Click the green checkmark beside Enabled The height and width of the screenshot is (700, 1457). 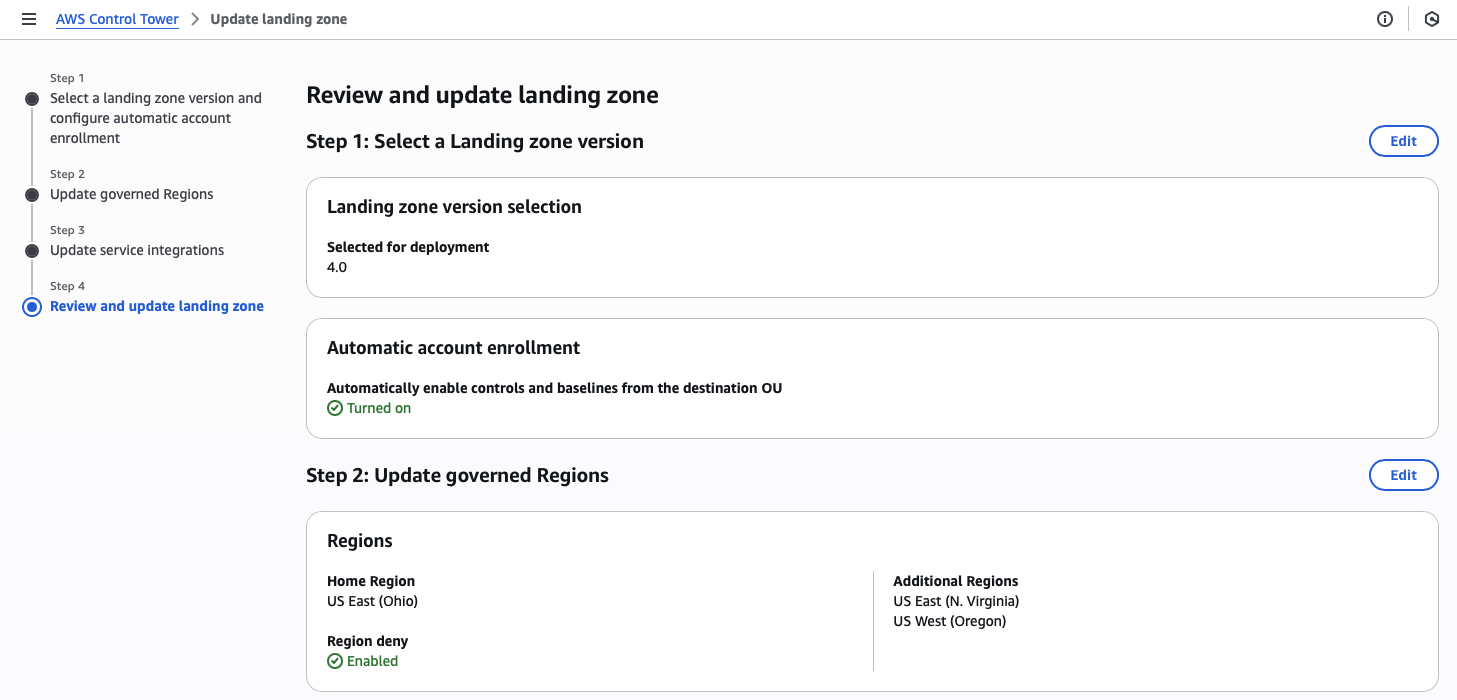click(x=335, y=661)
